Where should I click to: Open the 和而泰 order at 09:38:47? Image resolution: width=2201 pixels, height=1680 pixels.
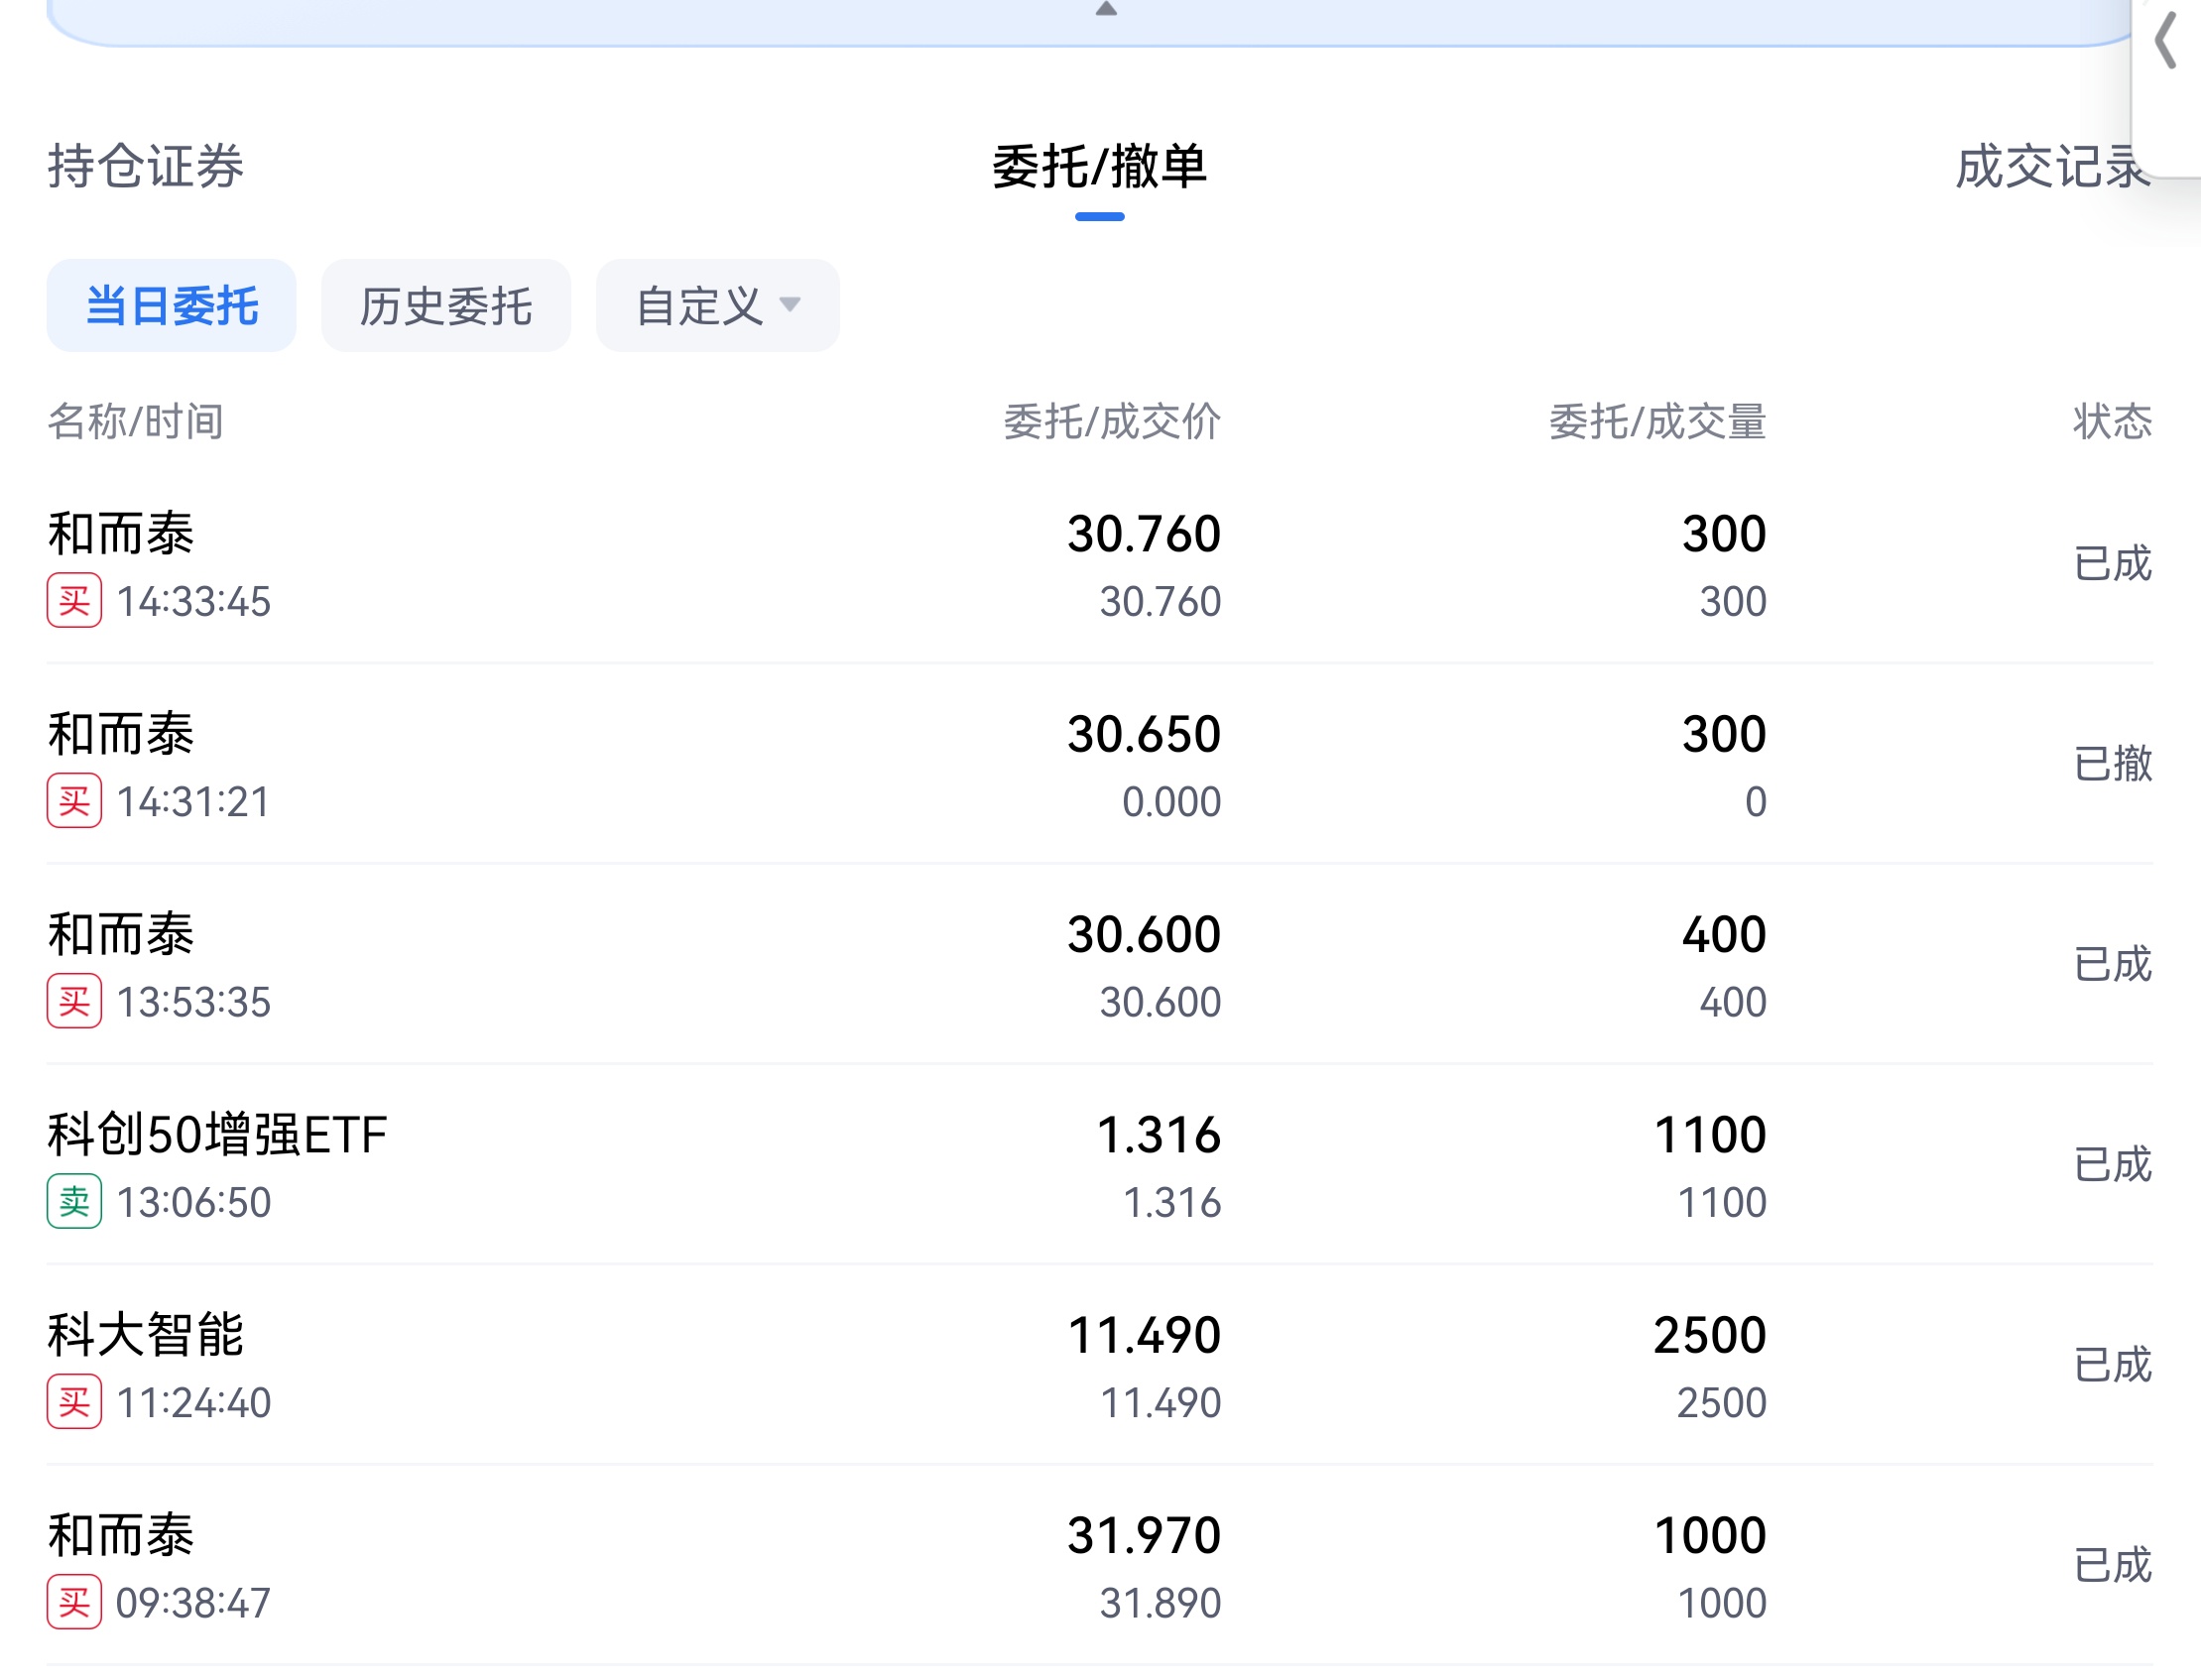point(1100,1566)
